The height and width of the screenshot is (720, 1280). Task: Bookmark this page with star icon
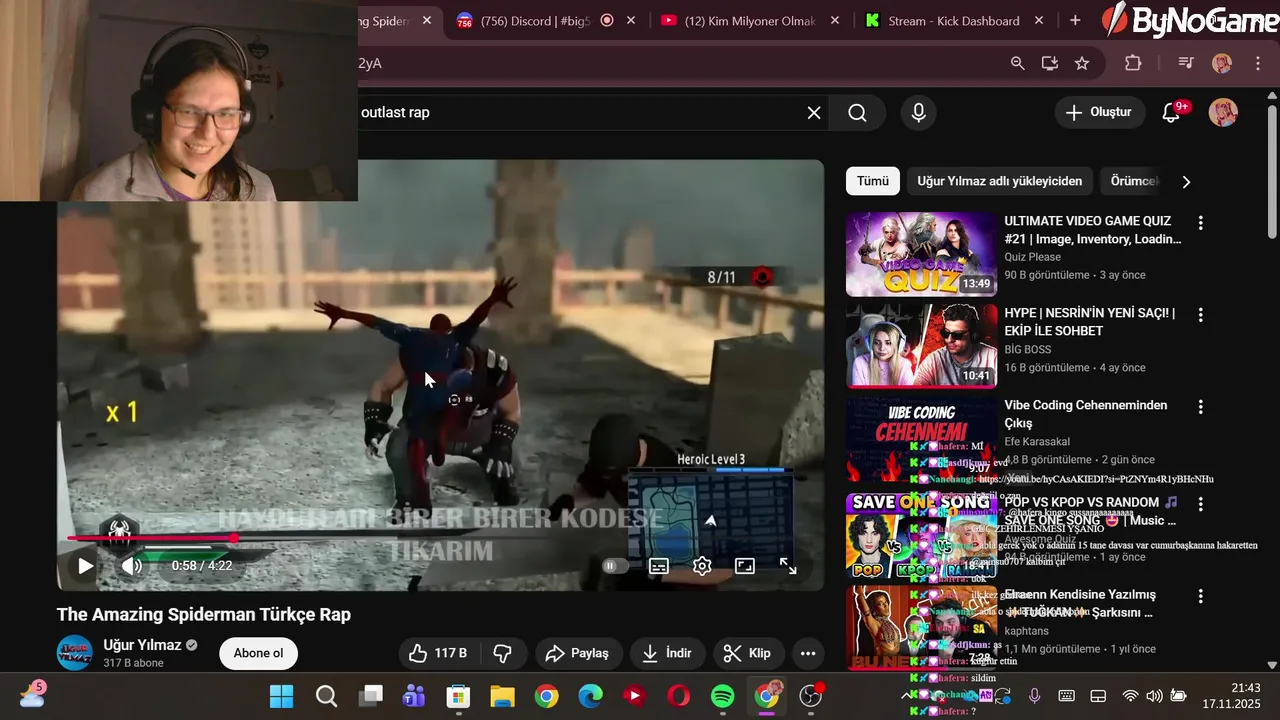coord(1082,63)
